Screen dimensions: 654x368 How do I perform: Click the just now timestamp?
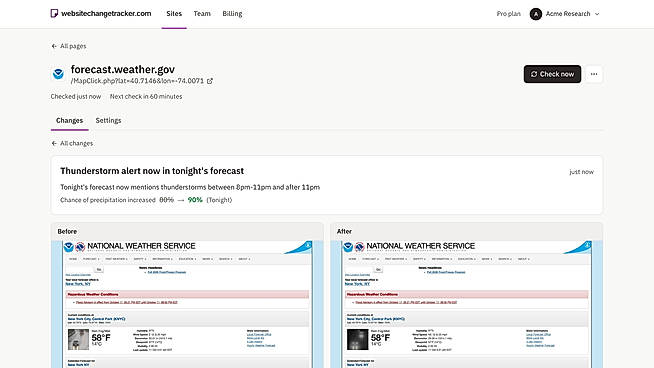(581, 172)
